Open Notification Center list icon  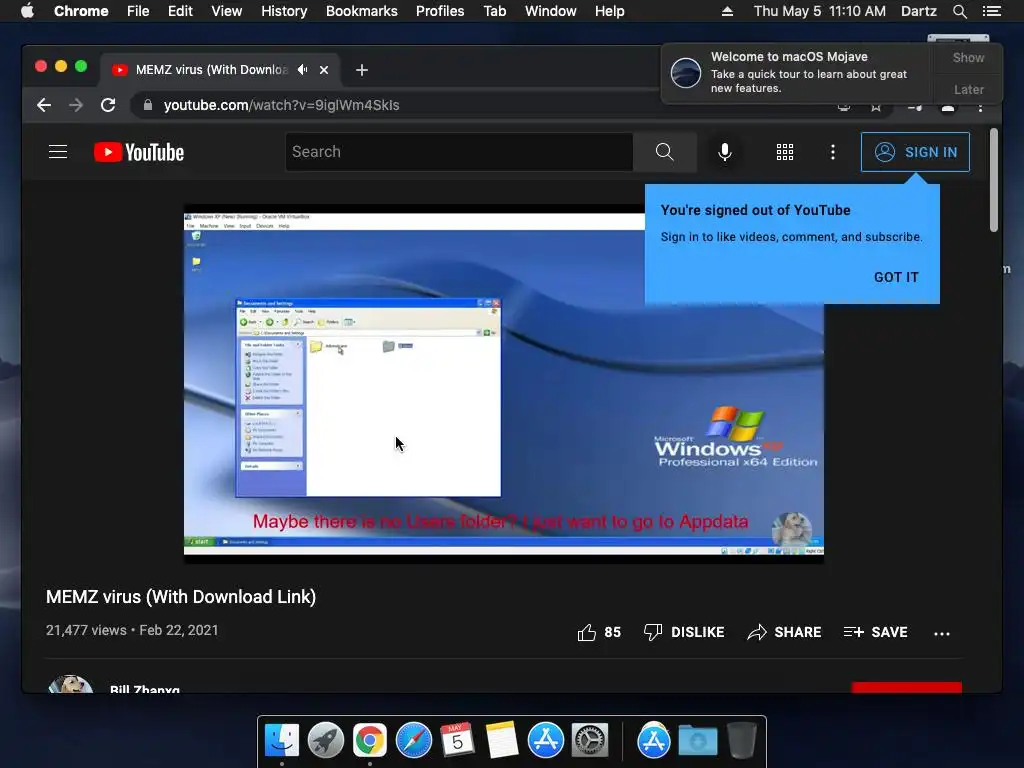pyautogui.click(x=991, y=11)
